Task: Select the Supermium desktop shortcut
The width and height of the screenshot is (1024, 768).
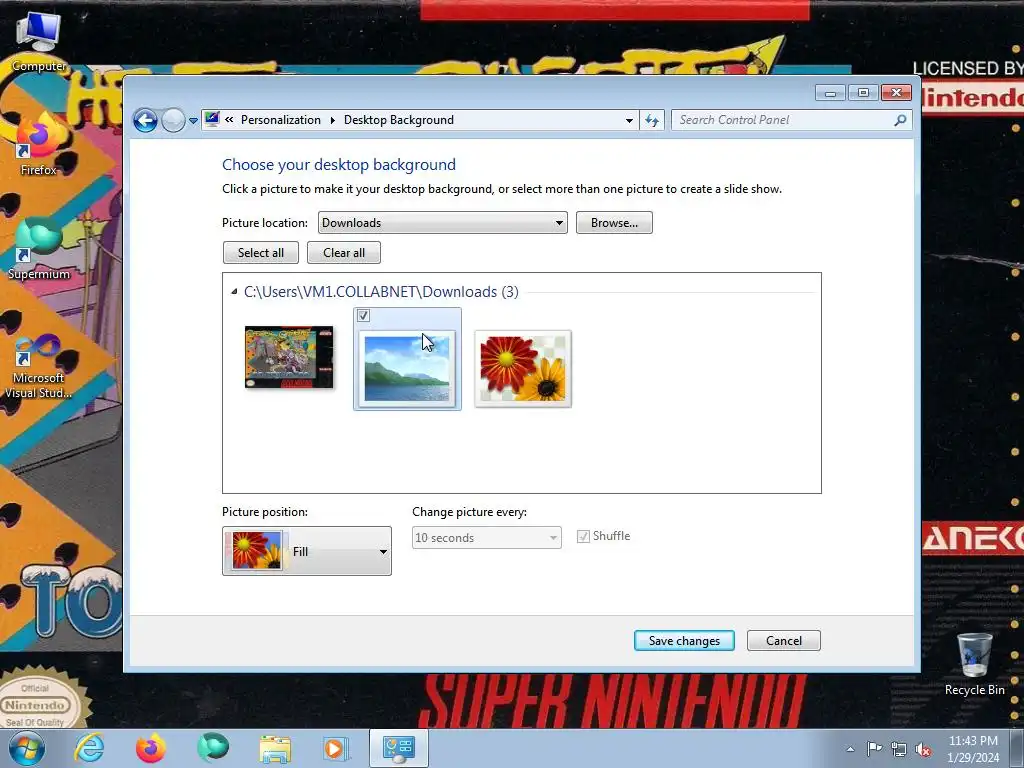Action: coord(39,249)
